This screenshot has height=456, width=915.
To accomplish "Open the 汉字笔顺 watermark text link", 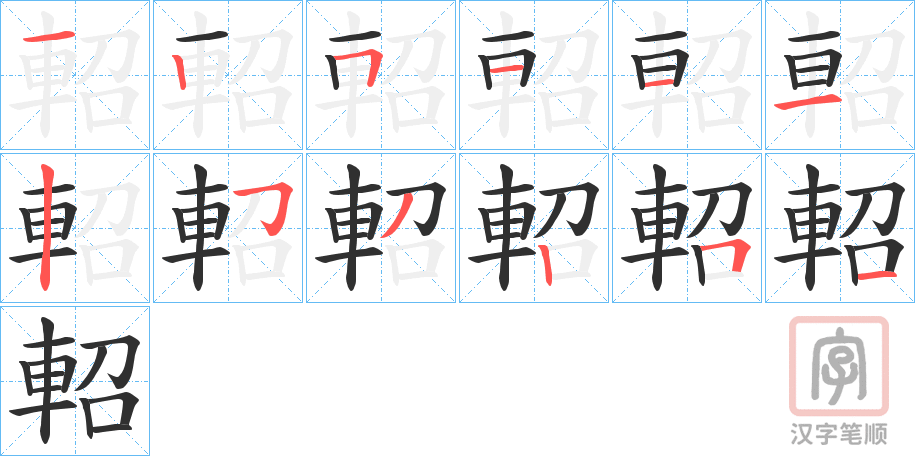I will [839, 434].
